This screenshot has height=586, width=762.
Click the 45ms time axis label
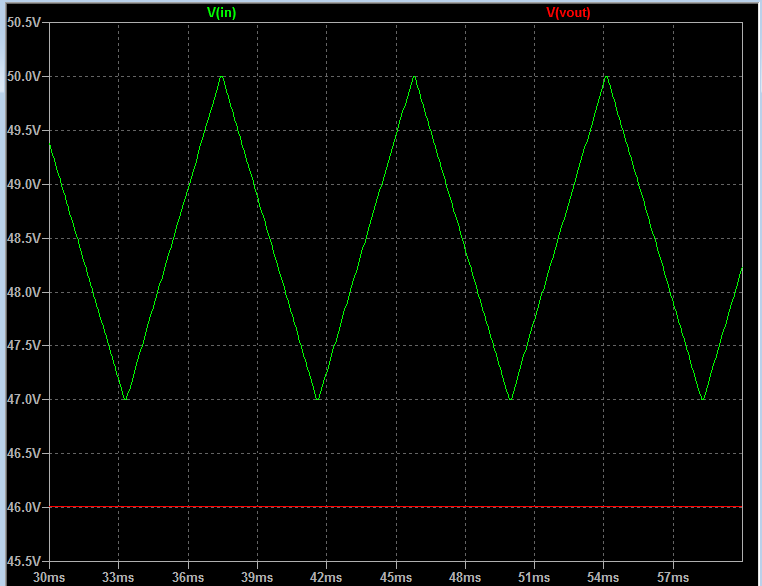[x=396, y=577]
